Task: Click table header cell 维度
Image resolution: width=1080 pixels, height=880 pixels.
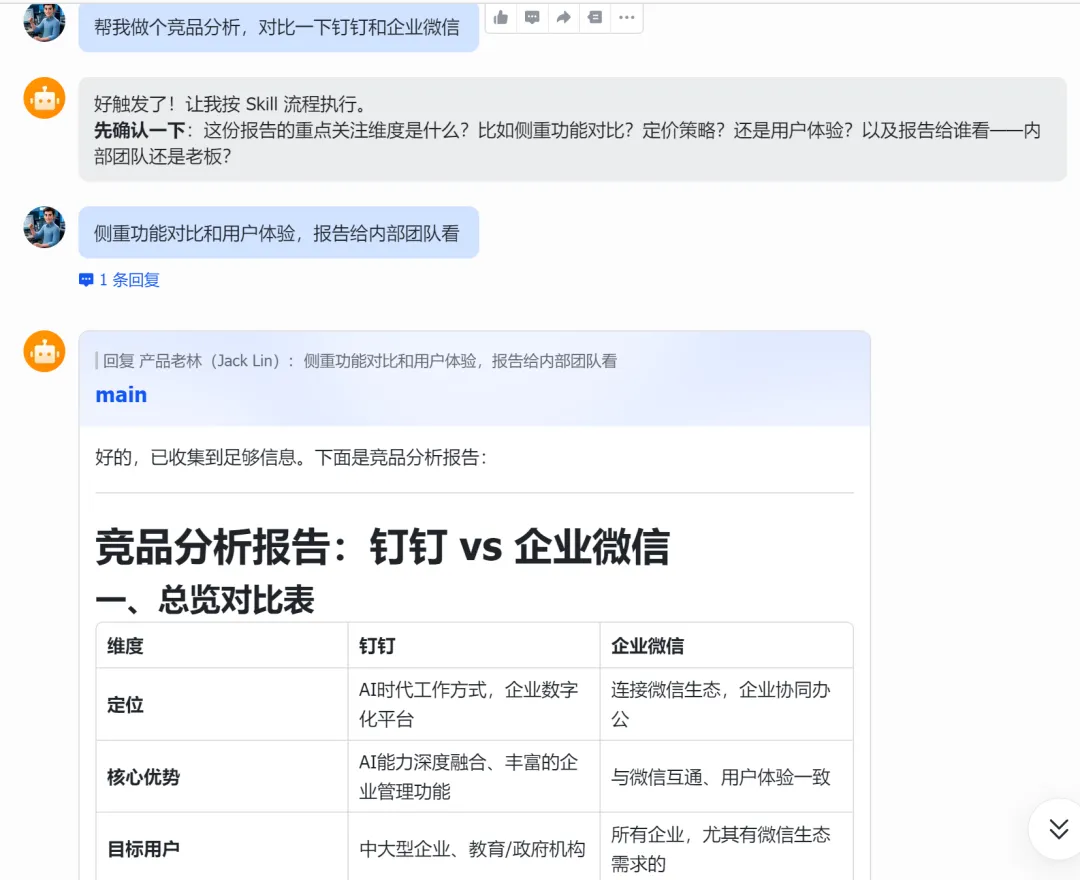Action: pyautogui.click(x=222, y=645)
